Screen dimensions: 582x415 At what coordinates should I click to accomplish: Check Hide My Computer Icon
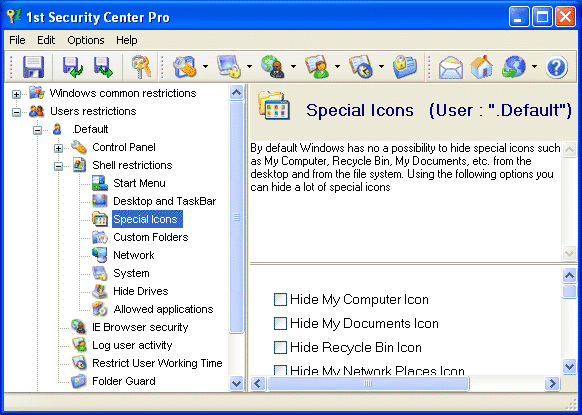pyautogui.click(x=280, y=300)
